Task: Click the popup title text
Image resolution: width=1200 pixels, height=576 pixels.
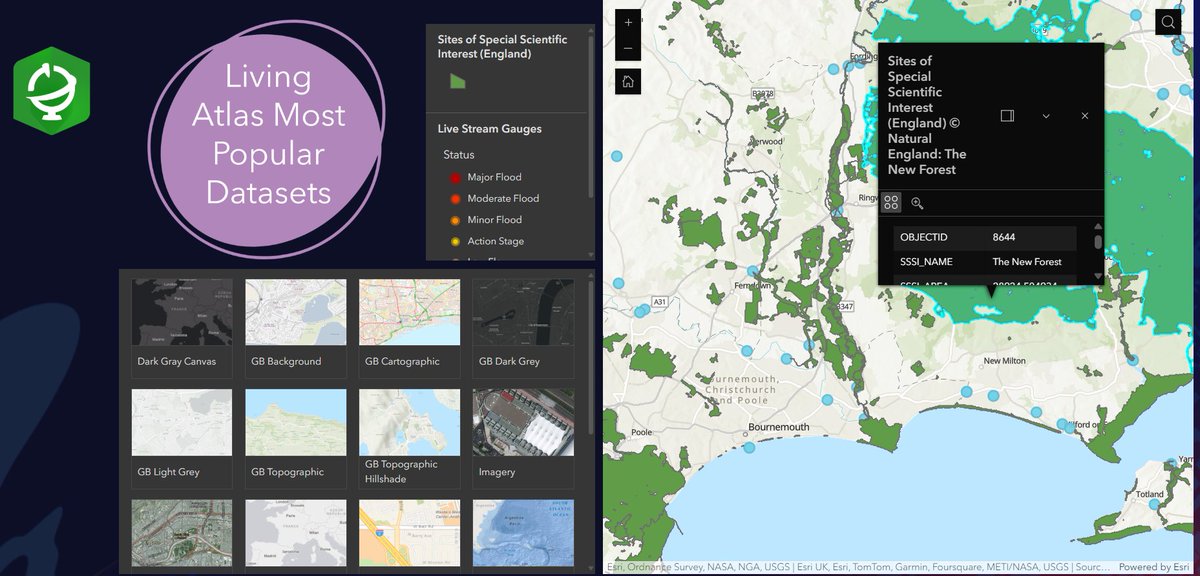Action: coord(927,115)
